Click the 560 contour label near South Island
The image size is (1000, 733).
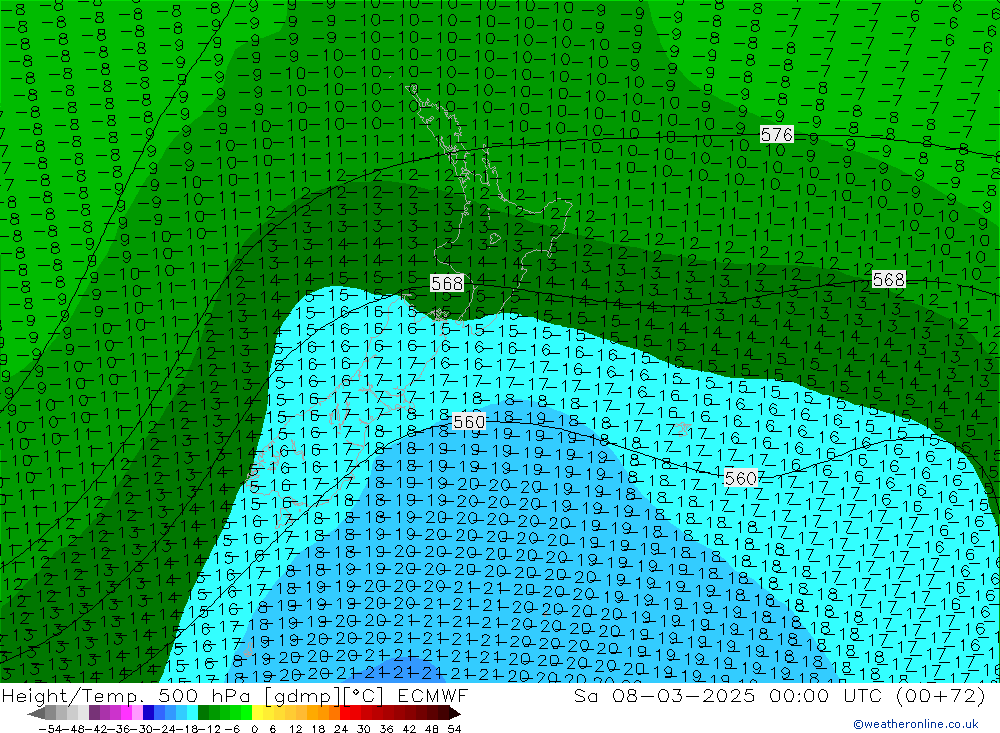(x=469, y=422)
